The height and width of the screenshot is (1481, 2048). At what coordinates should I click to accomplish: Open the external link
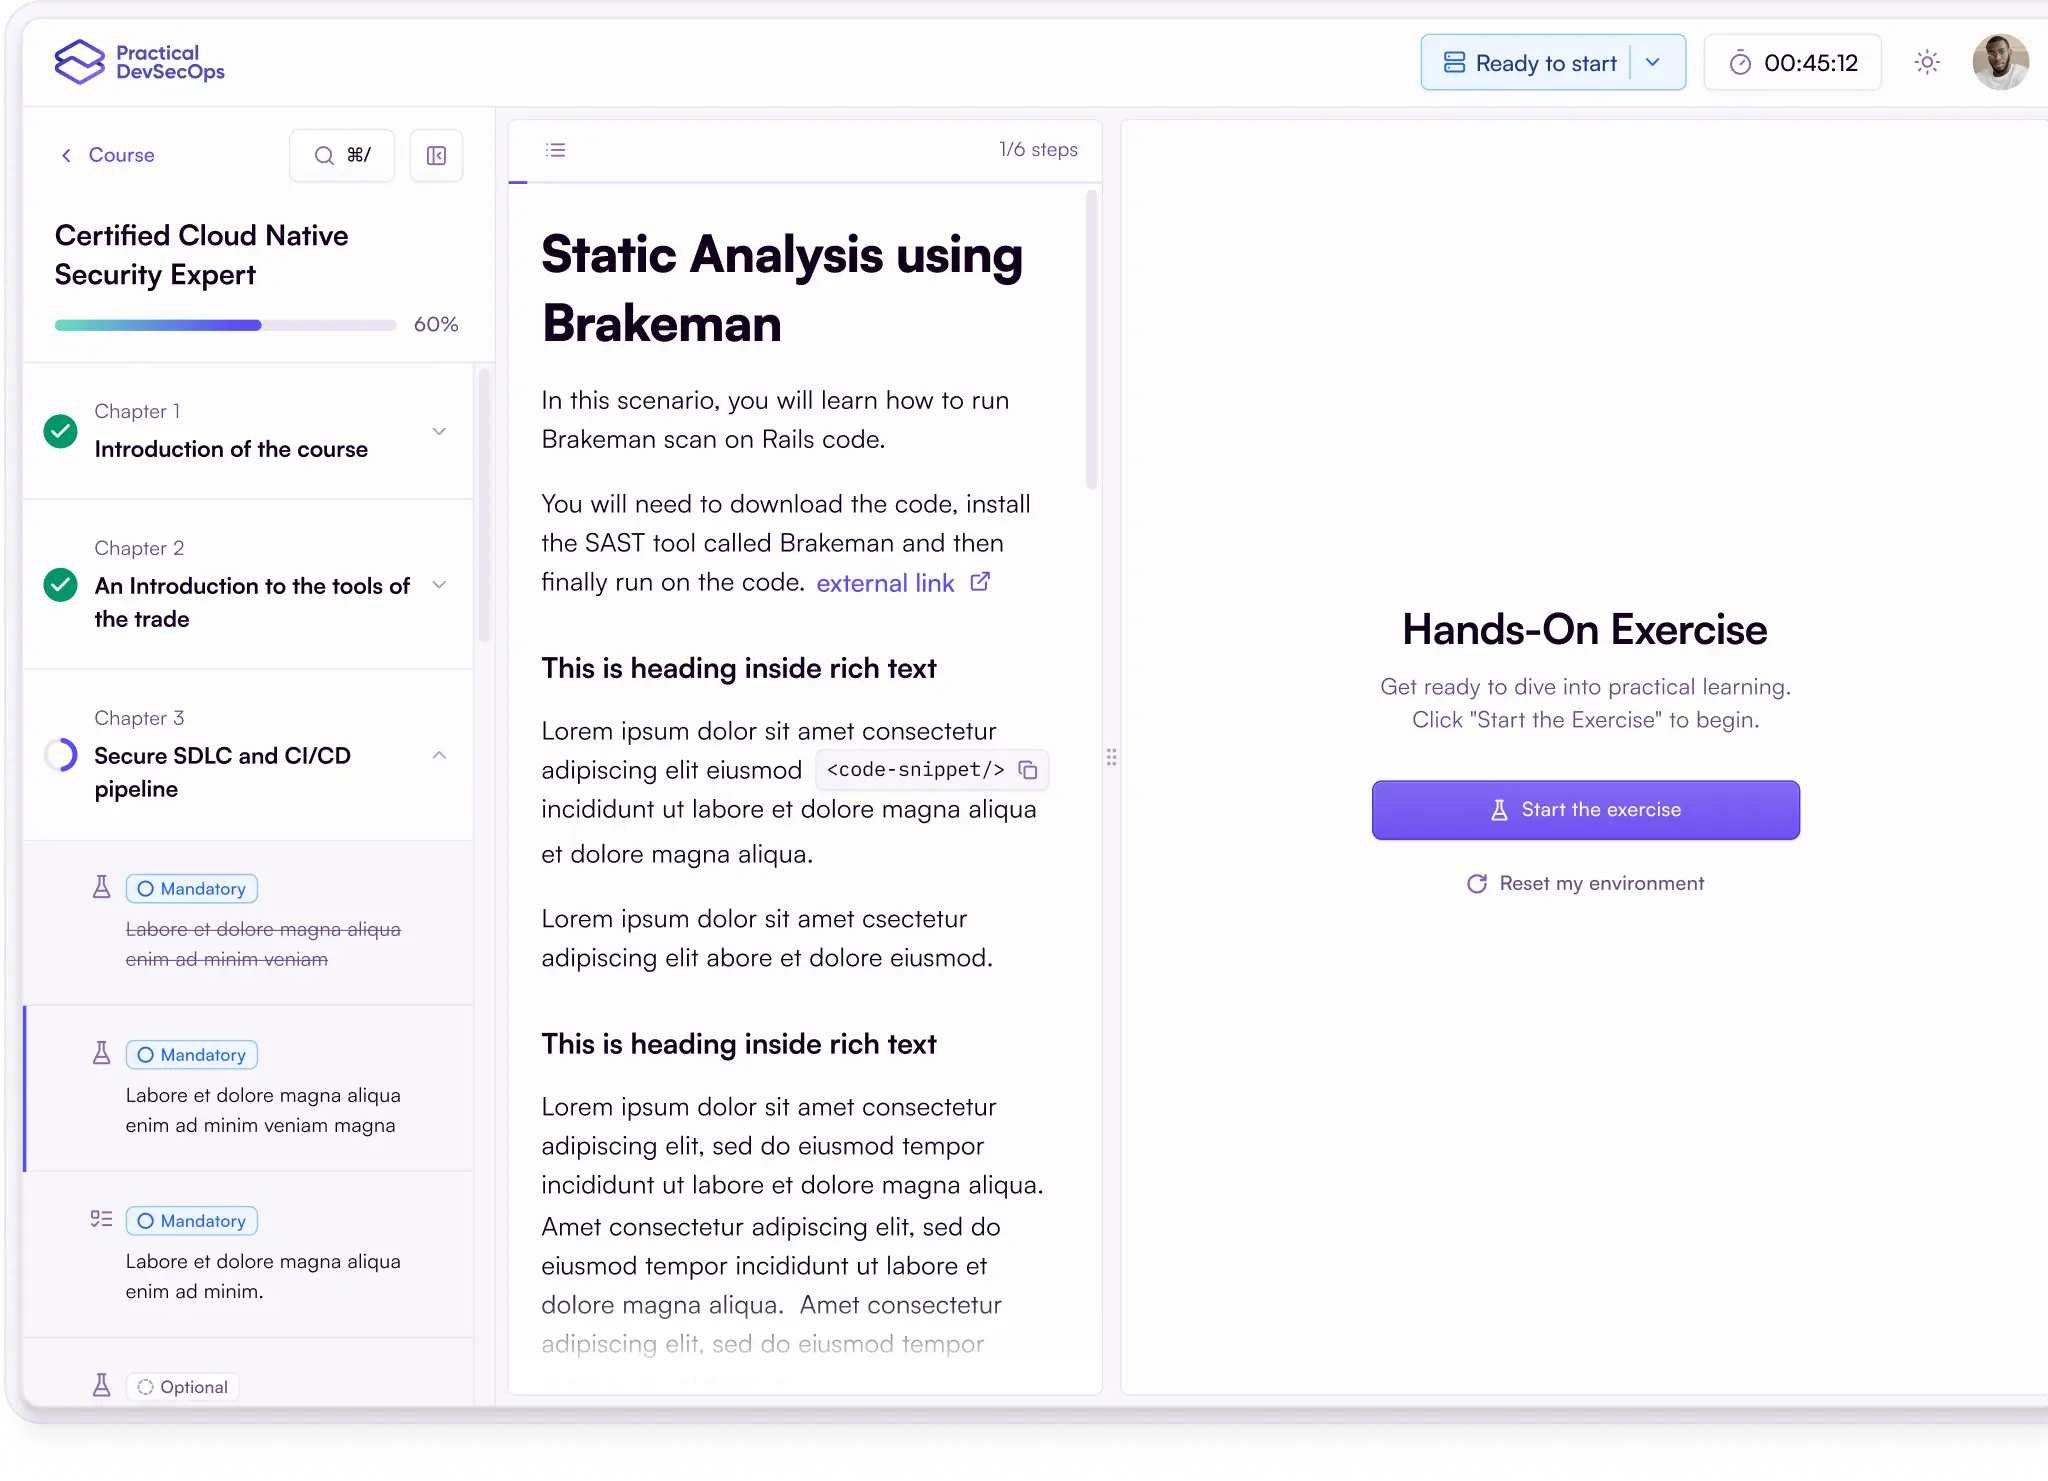[903, 583]
